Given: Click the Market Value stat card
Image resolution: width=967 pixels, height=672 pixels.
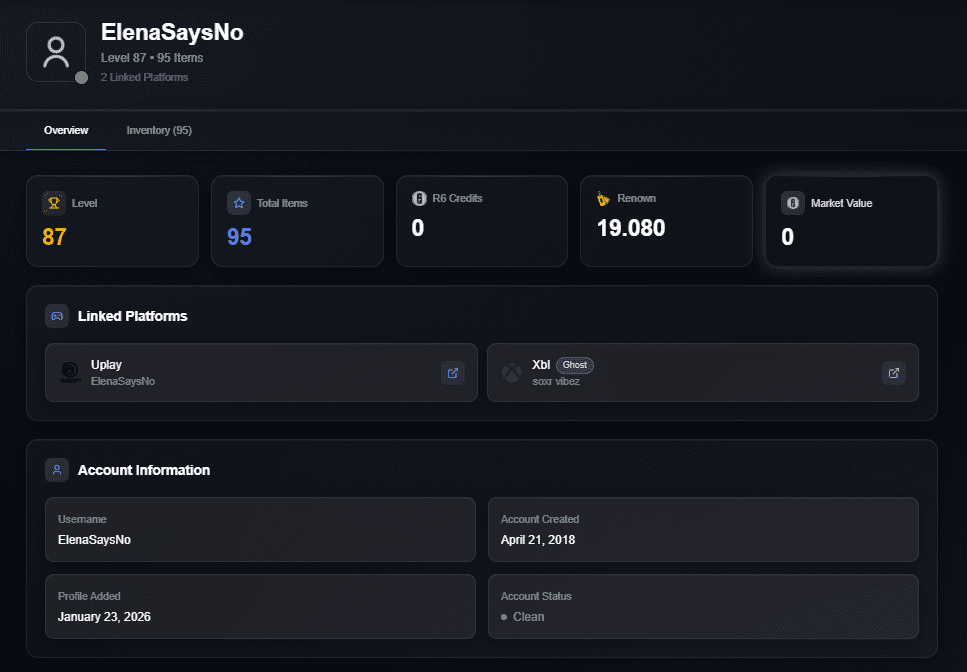Looking at the screenshot, I should point(851,221).
